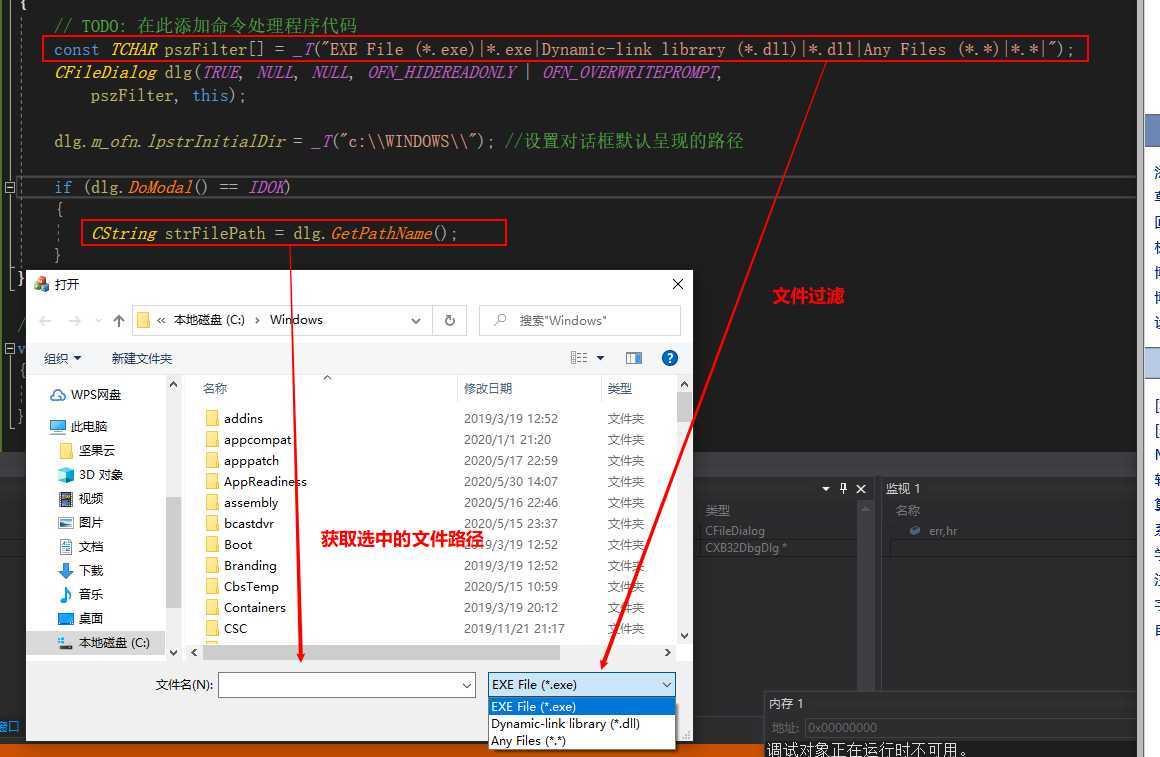This screenshot has height=757, width=1160.
Task: Select 3D 对象 in navigation pane
Action: click(90, 474)
